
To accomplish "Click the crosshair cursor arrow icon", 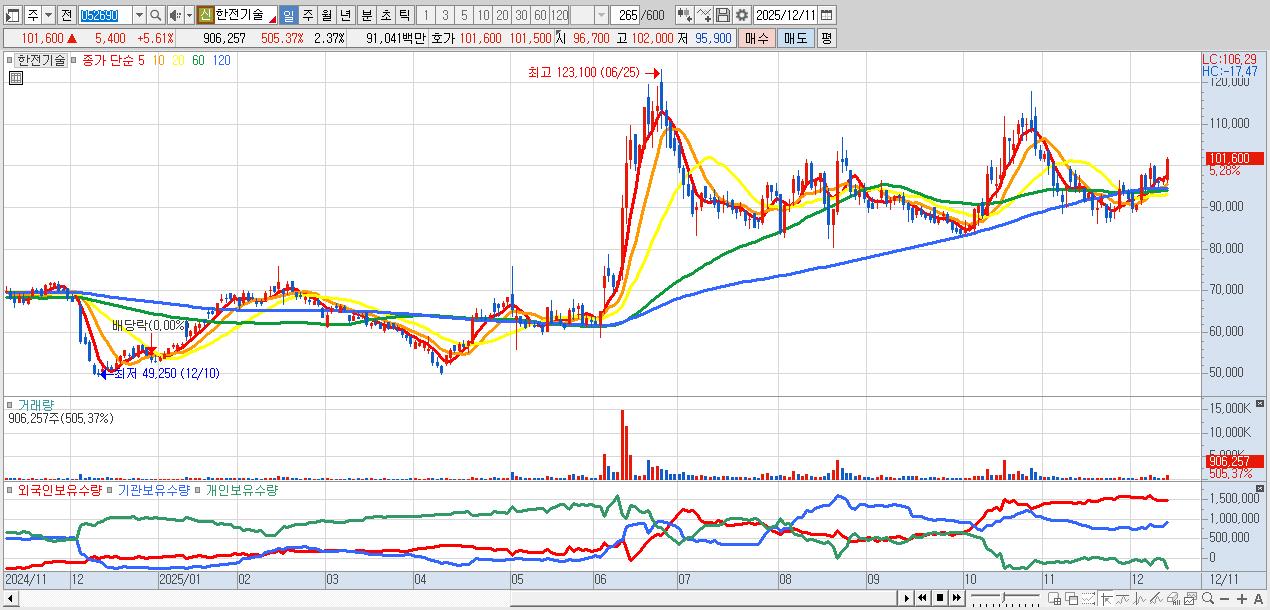I will tap(1106, 598).
